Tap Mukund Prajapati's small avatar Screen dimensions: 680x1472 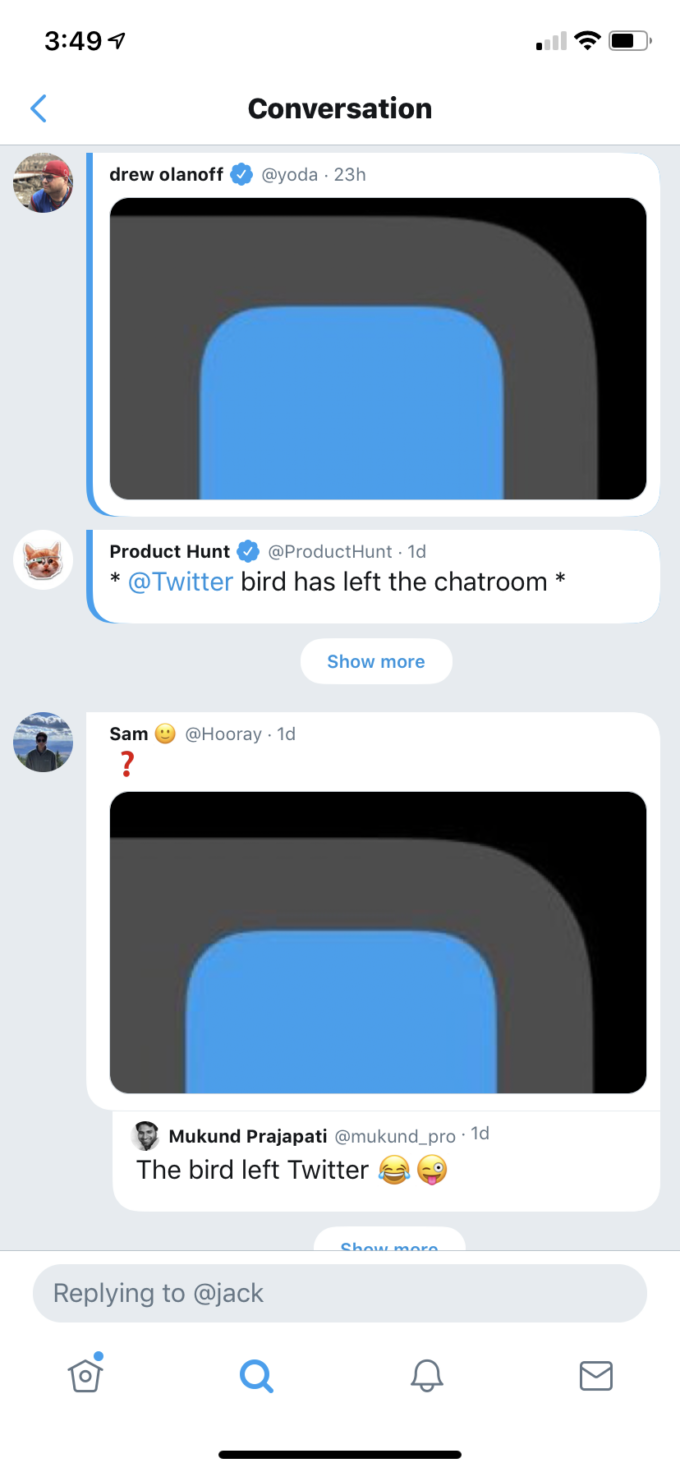(146, 1136)
